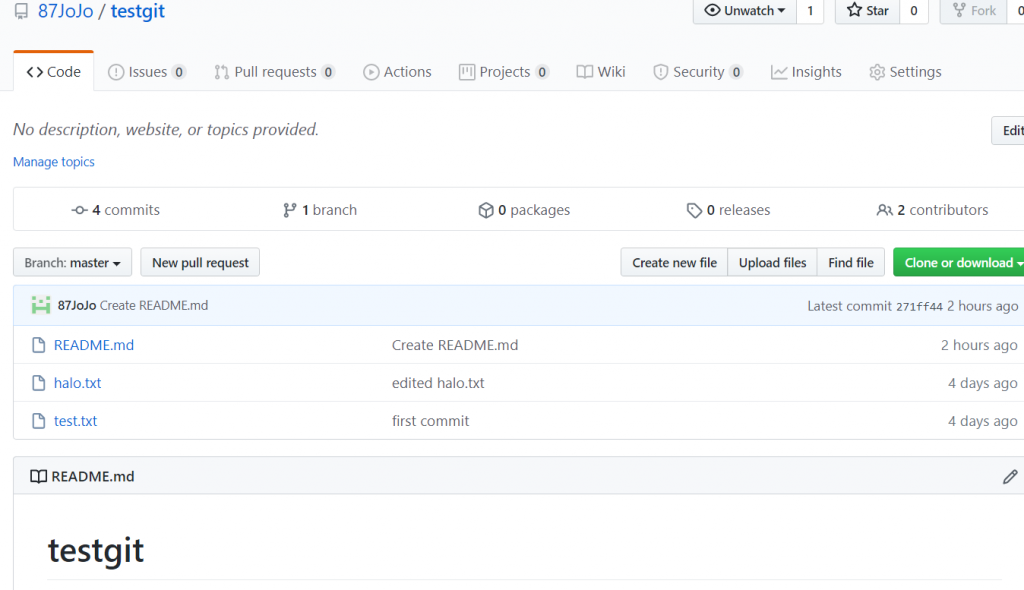The width and height of the screenshot is (1024, 590).
Task: Click the package box icon
Action: pyautogui.click(x=485, y=210)
